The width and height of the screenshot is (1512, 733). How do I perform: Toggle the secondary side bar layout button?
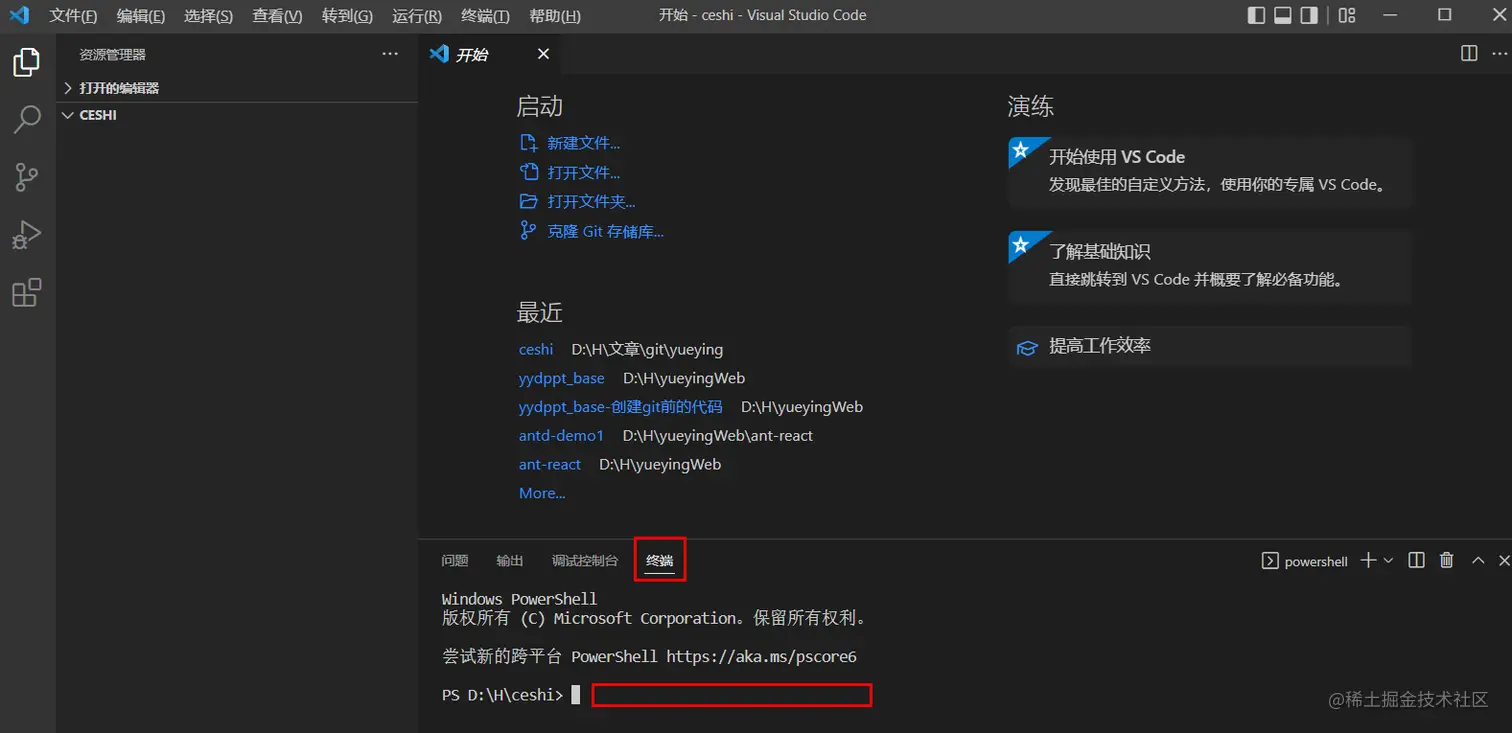1309,15
